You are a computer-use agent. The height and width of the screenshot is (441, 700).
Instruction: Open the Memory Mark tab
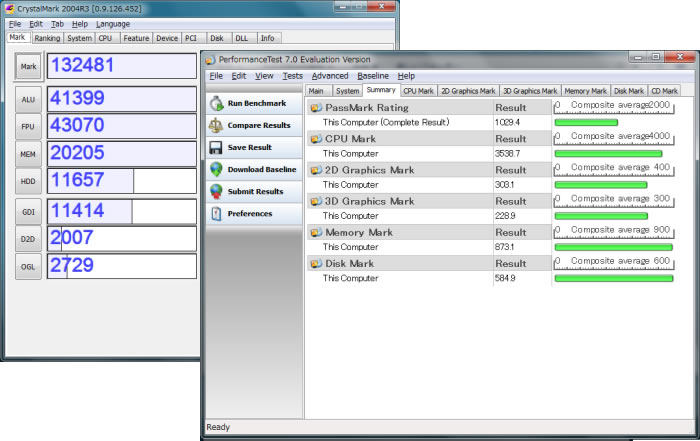point(585,91)
